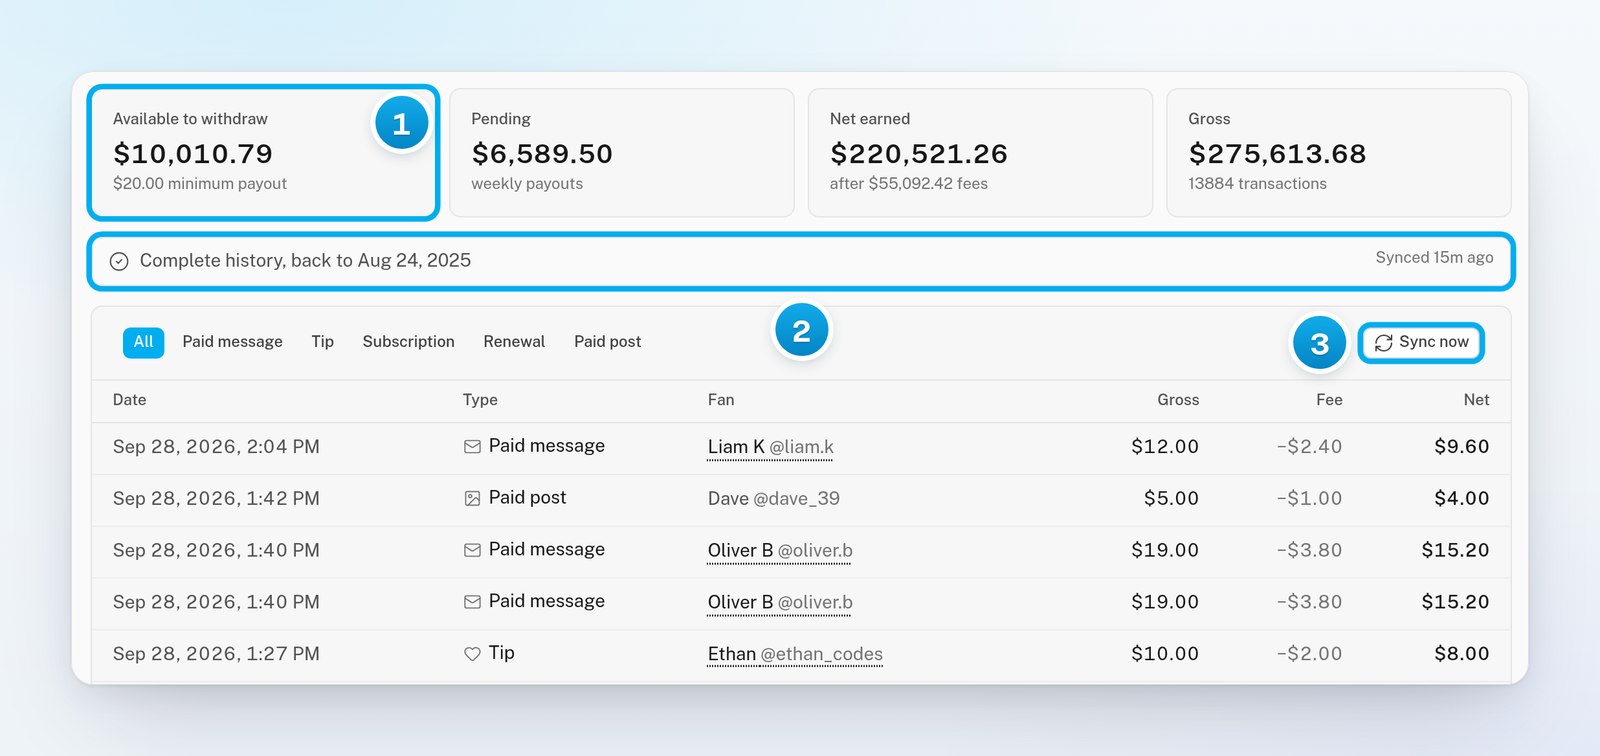The height and width of the screenshot is (756, 1600).
Task: Click envelope icon in 2:04 PM row
Action: 472,447
